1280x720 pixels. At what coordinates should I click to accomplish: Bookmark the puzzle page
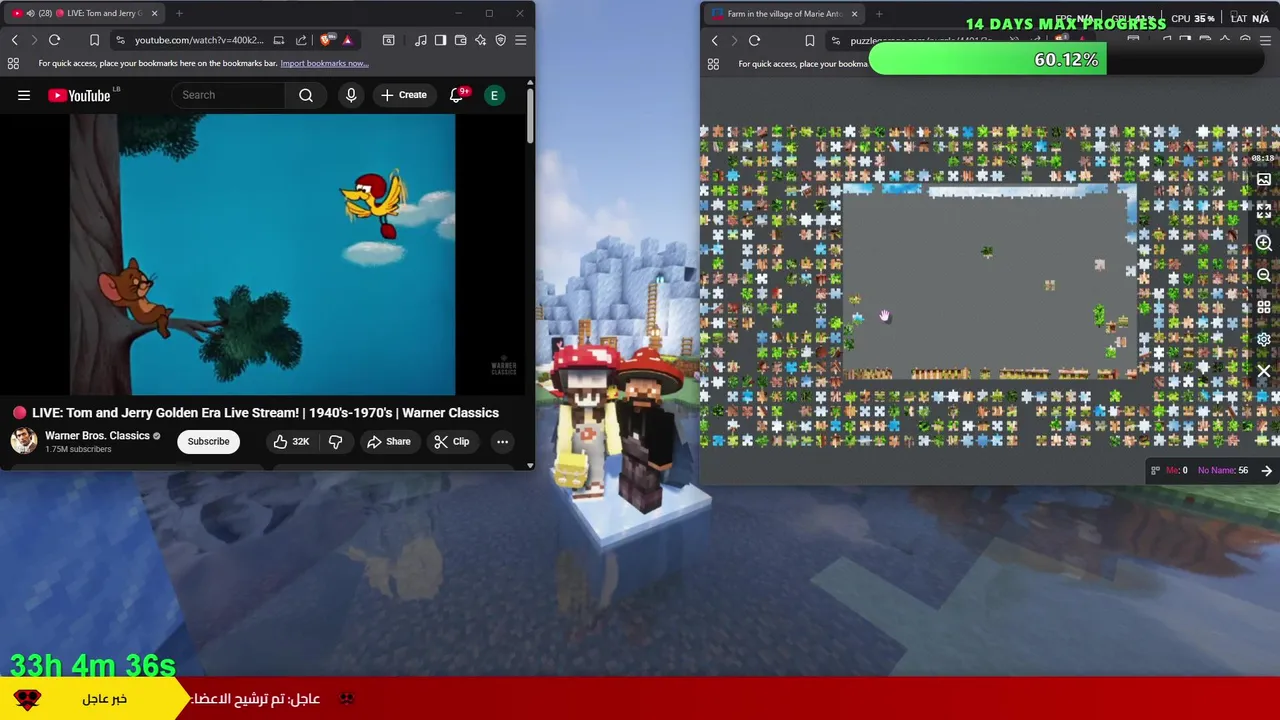click(x=809, y=40)
